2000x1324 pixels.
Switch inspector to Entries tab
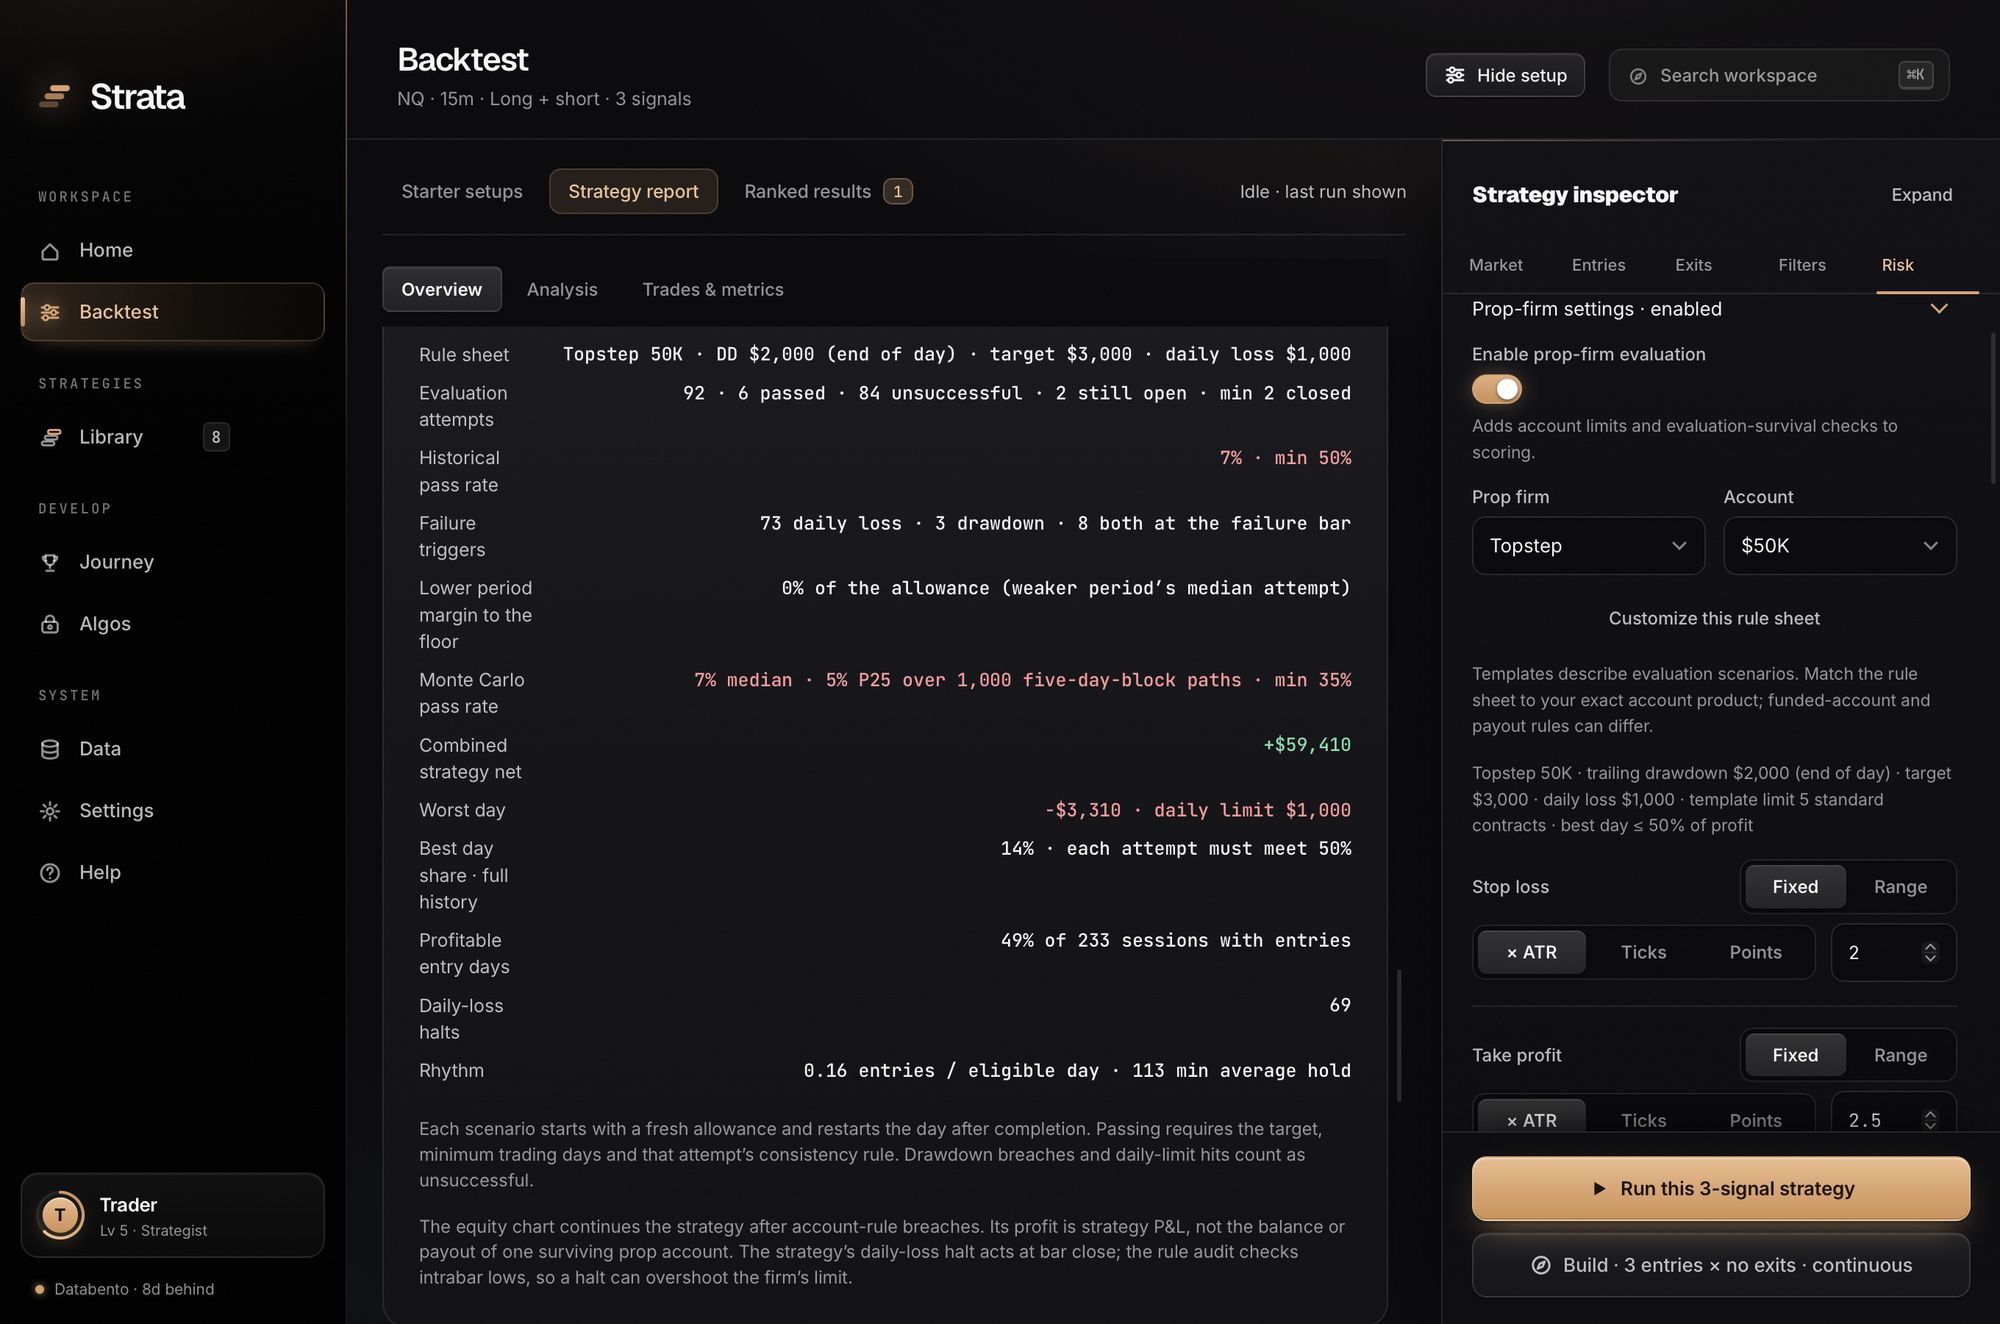pos(1598,265)
